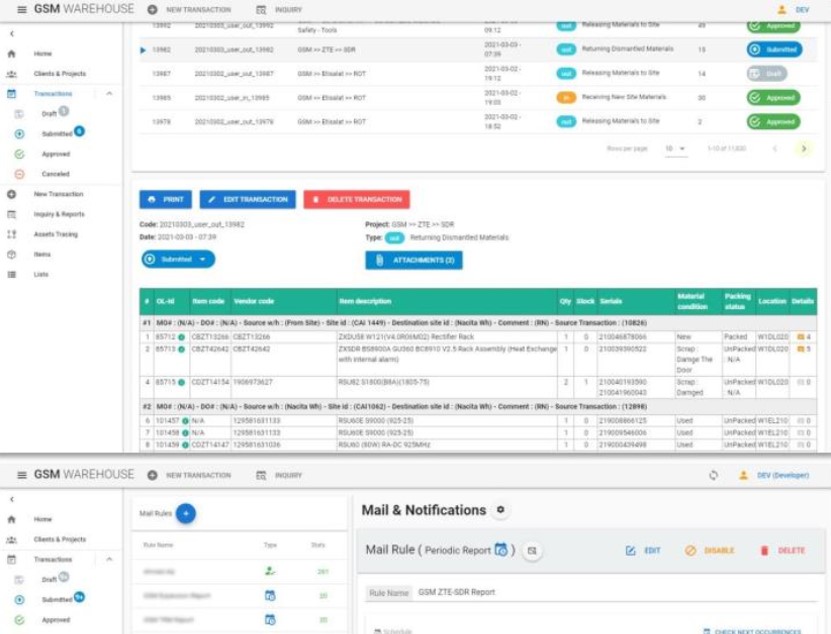The height and width of the screenshot is (634, 831).
Task: Click the Print button
Action: 165,200
